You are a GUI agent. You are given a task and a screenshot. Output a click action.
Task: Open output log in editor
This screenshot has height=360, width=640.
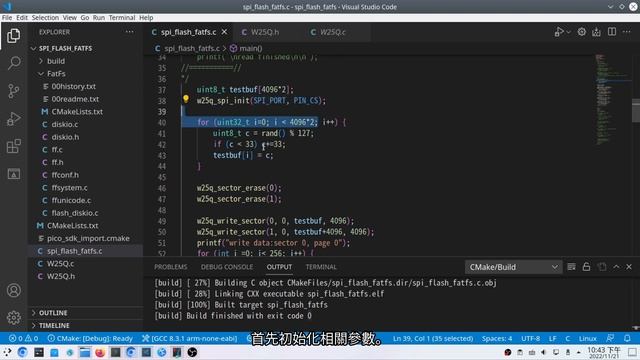[602, 267]
